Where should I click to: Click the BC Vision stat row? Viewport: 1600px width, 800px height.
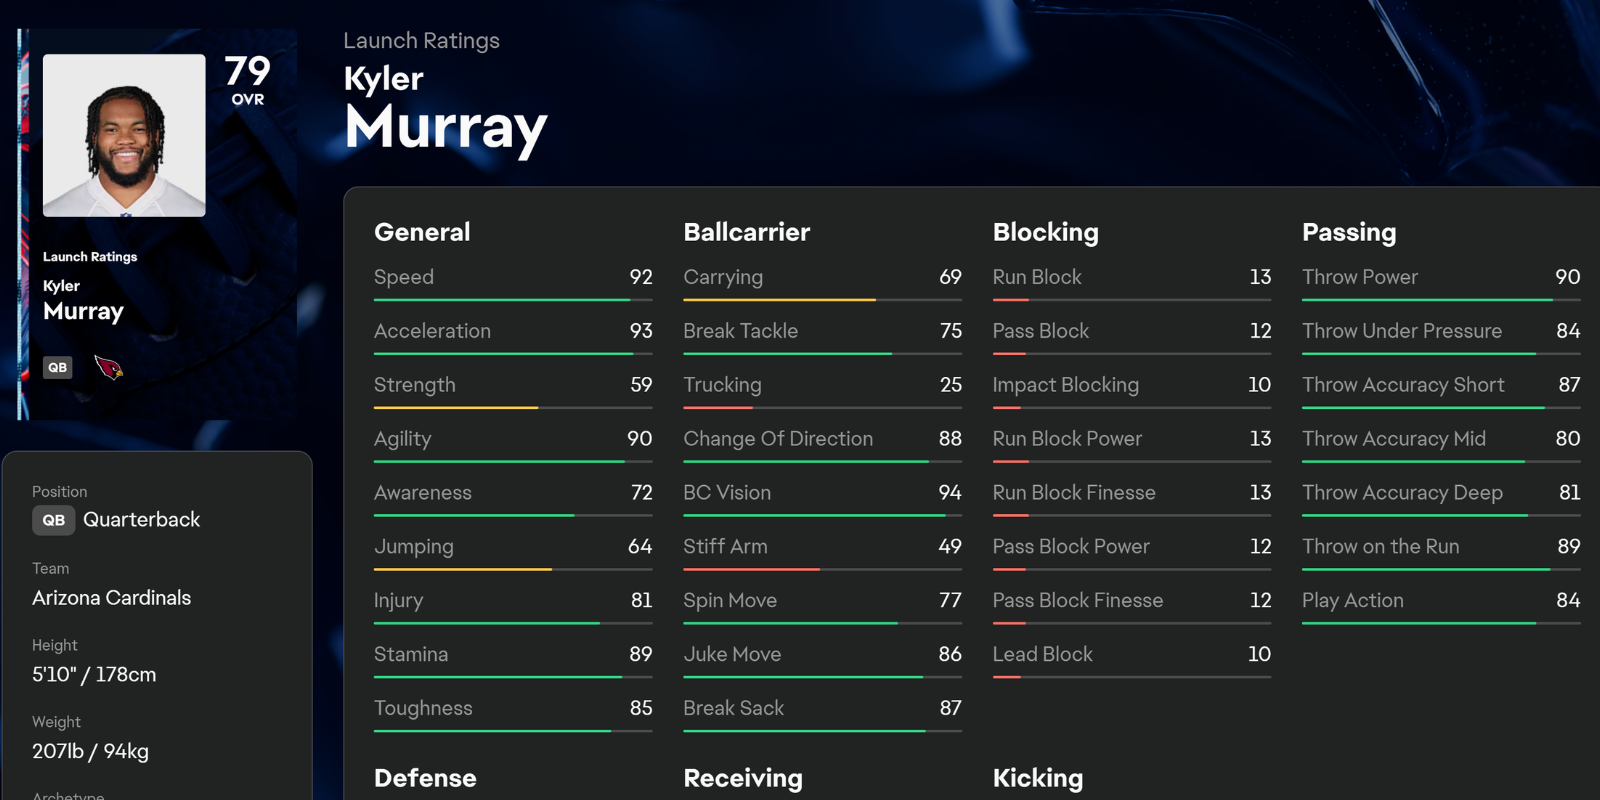coord(822,493)
